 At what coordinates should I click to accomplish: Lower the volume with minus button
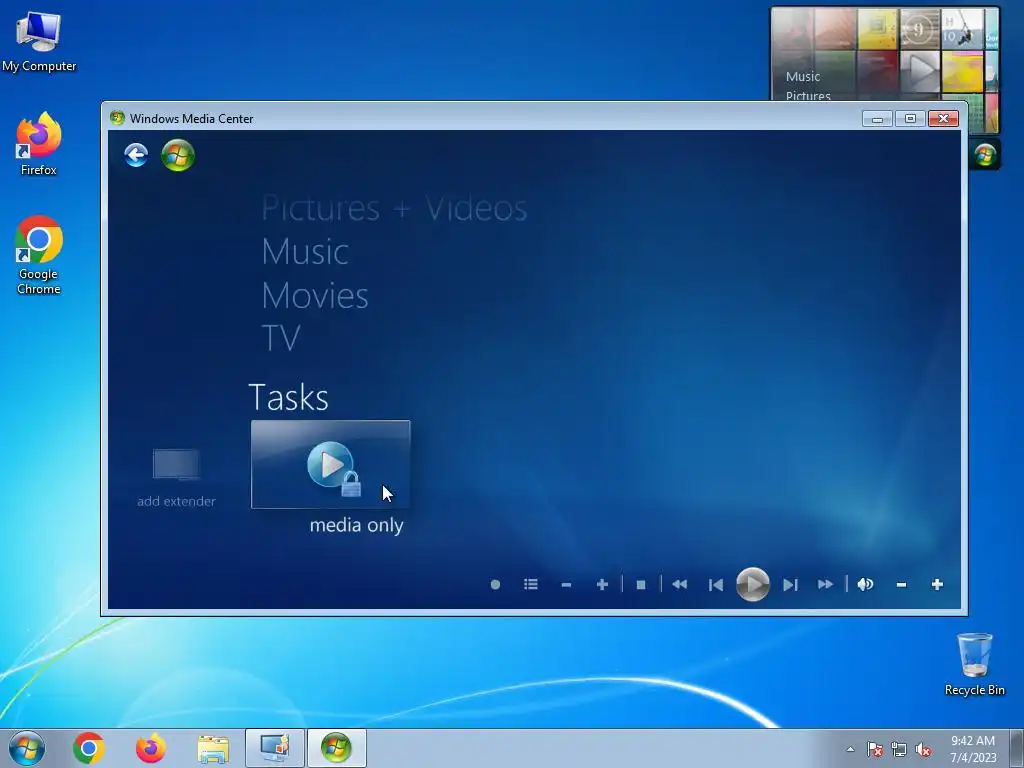click(901, 584)
